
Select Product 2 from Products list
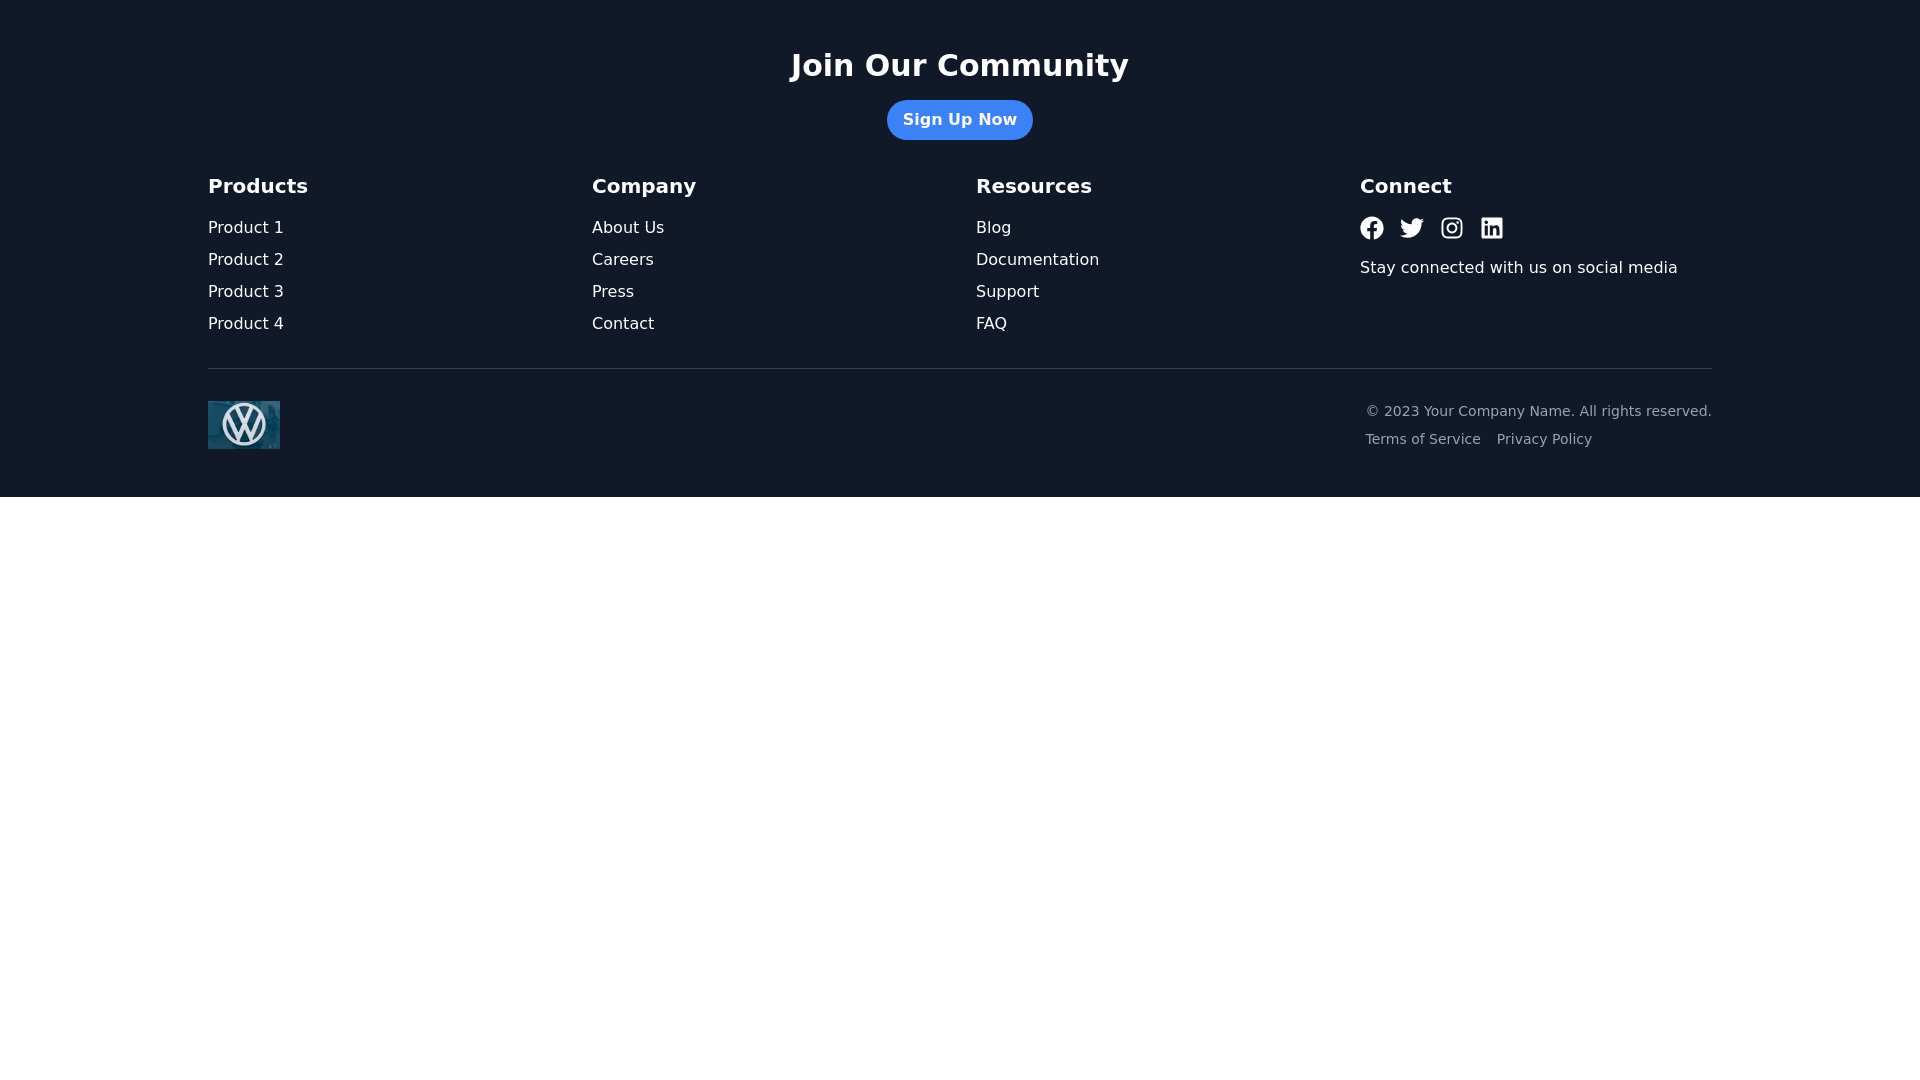point(245,259)
